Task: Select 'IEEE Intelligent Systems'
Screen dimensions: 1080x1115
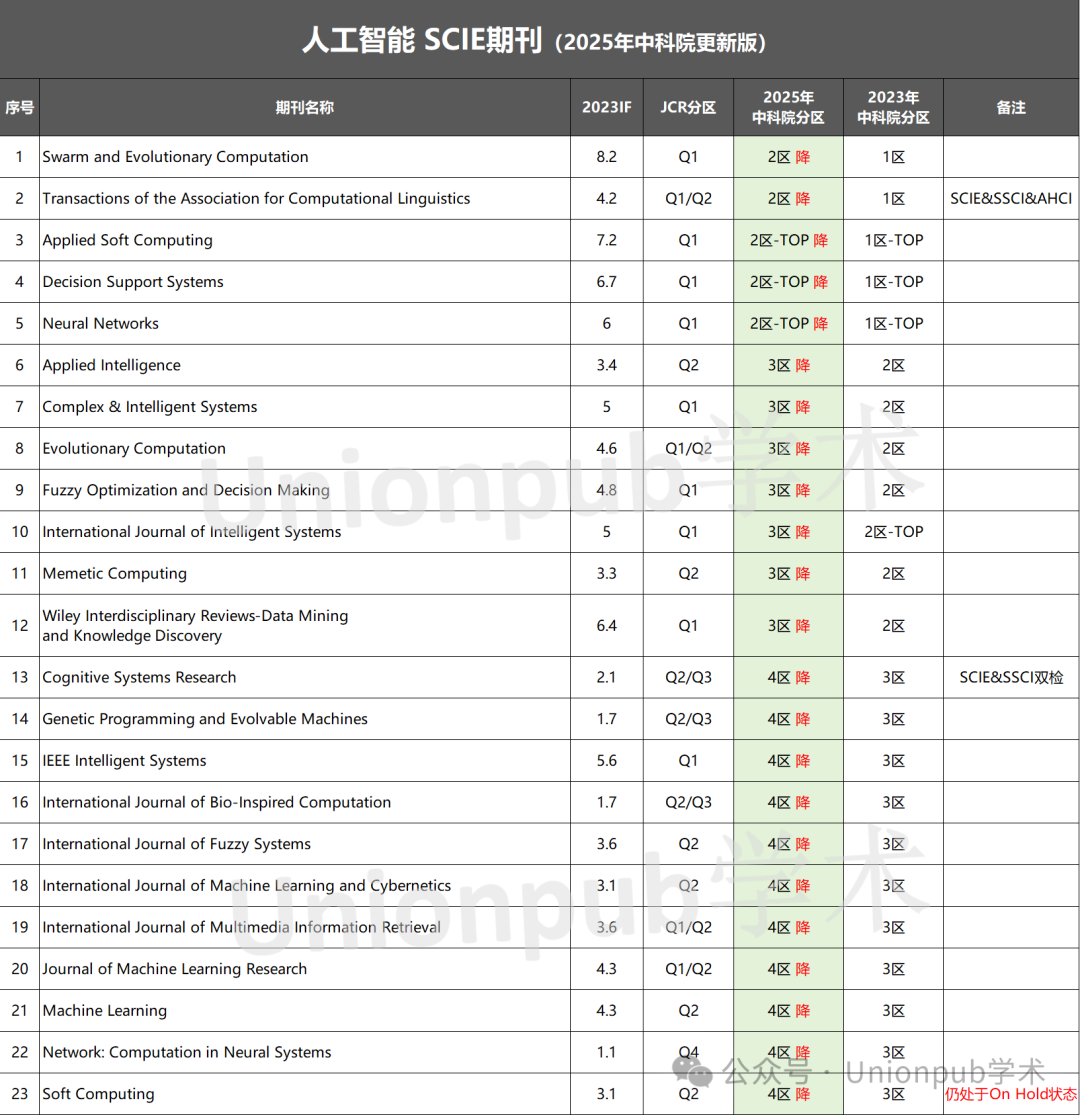Action: (124, 760)
